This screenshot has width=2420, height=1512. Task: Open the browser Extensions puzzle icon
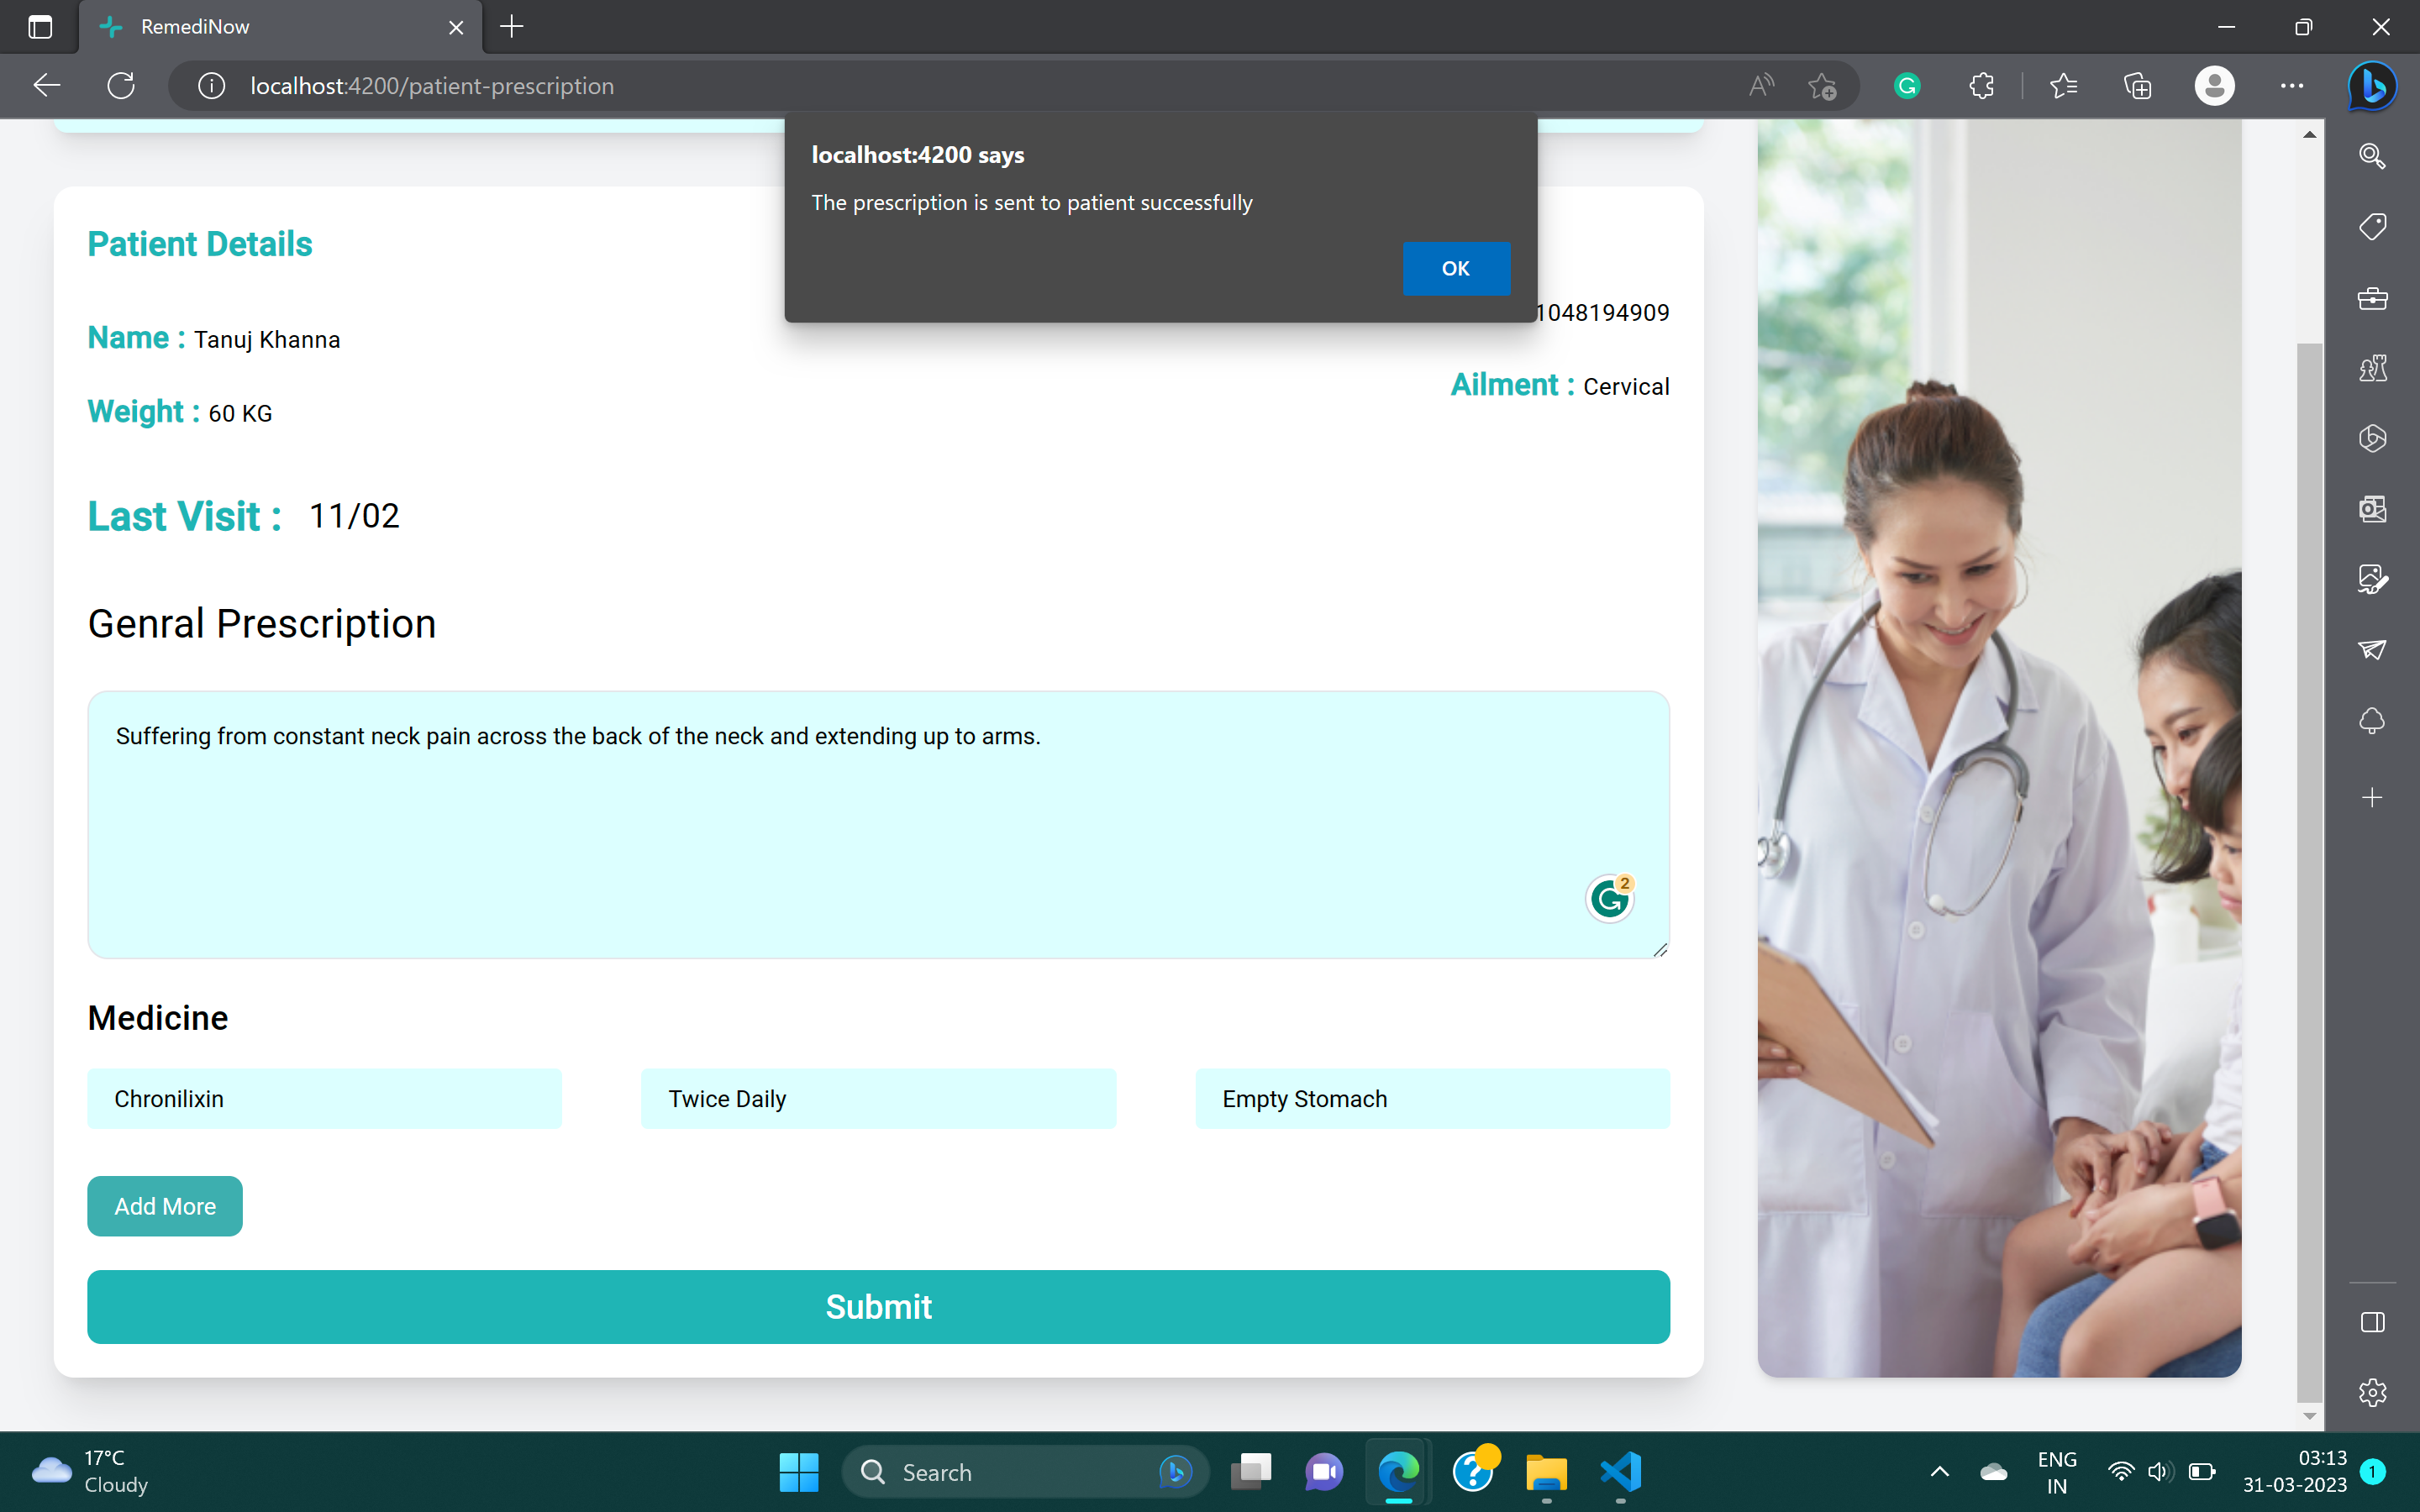(1981, 86)
